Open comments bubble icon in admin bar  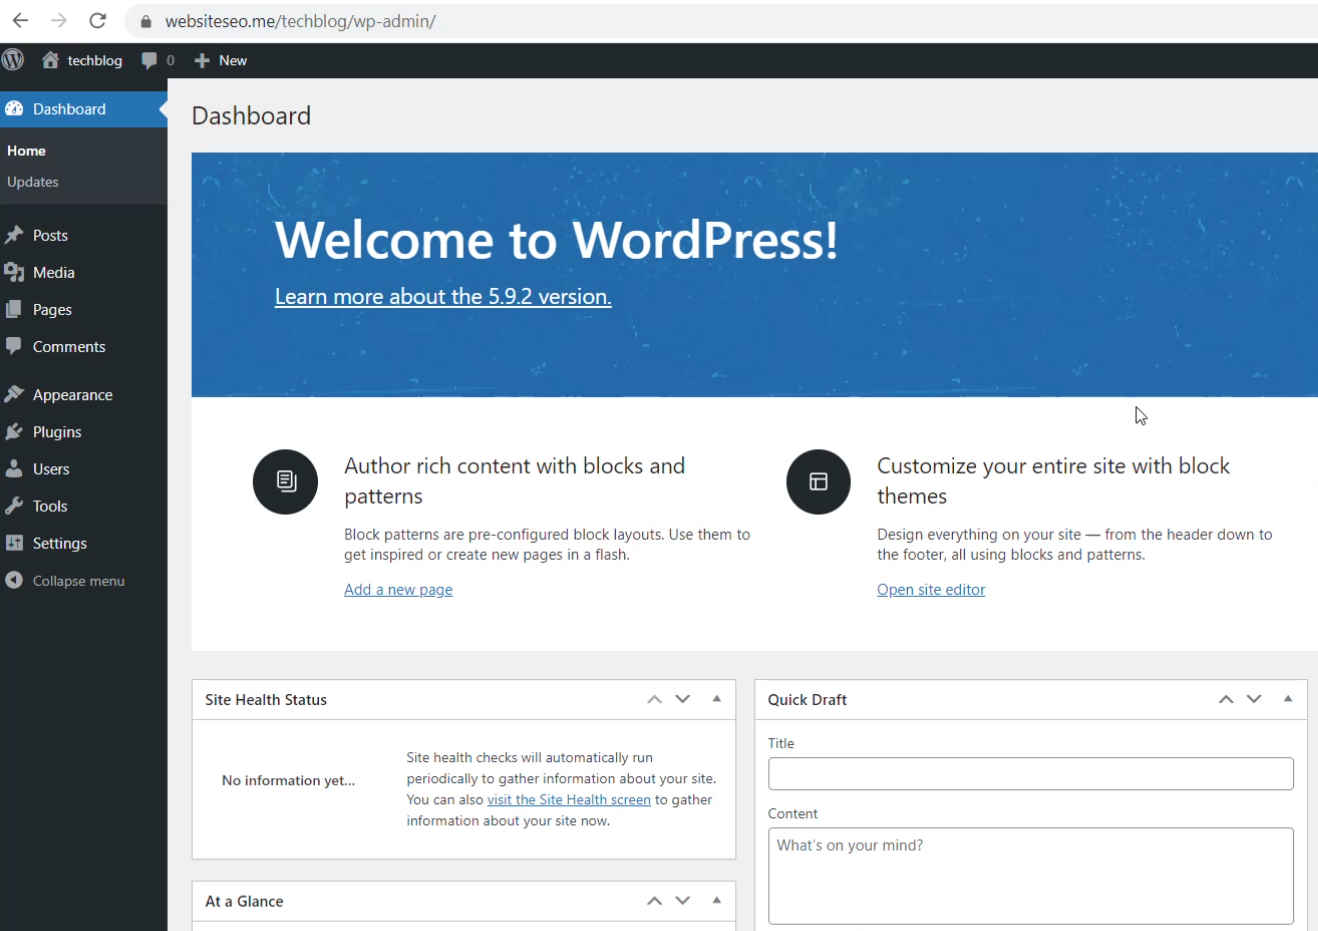pos(150,60)
